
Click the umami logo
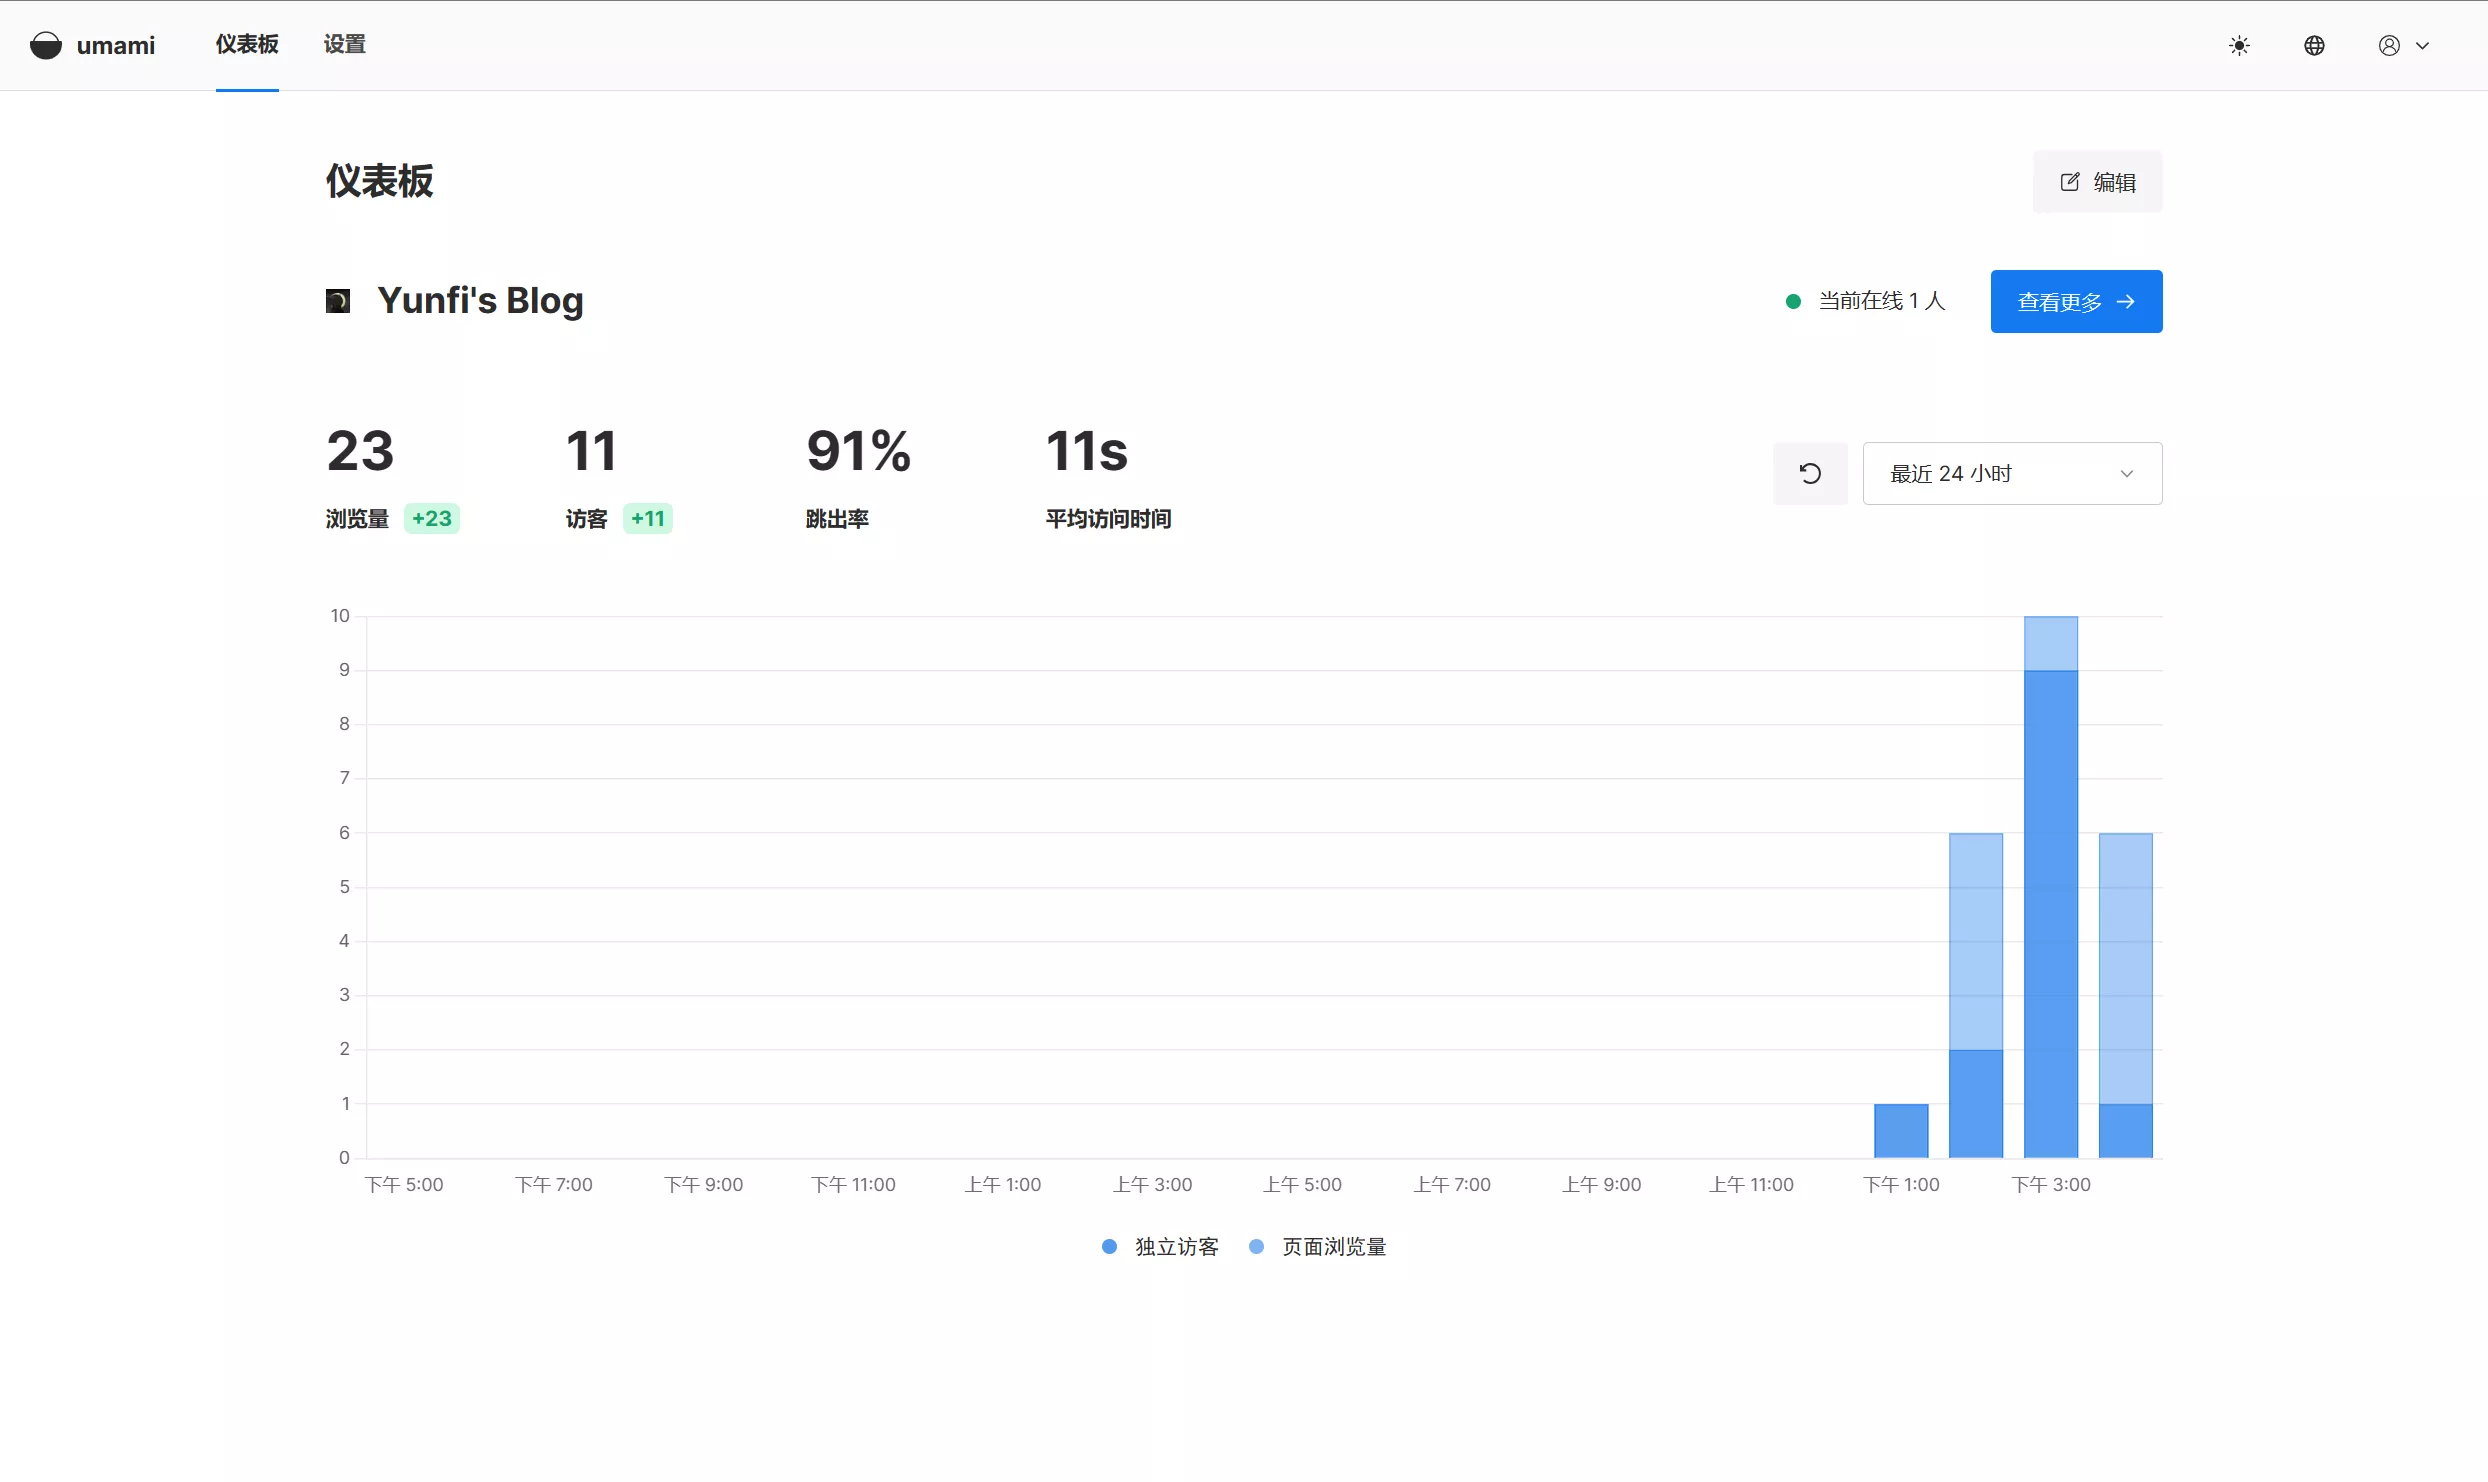(x=46, y=44)
